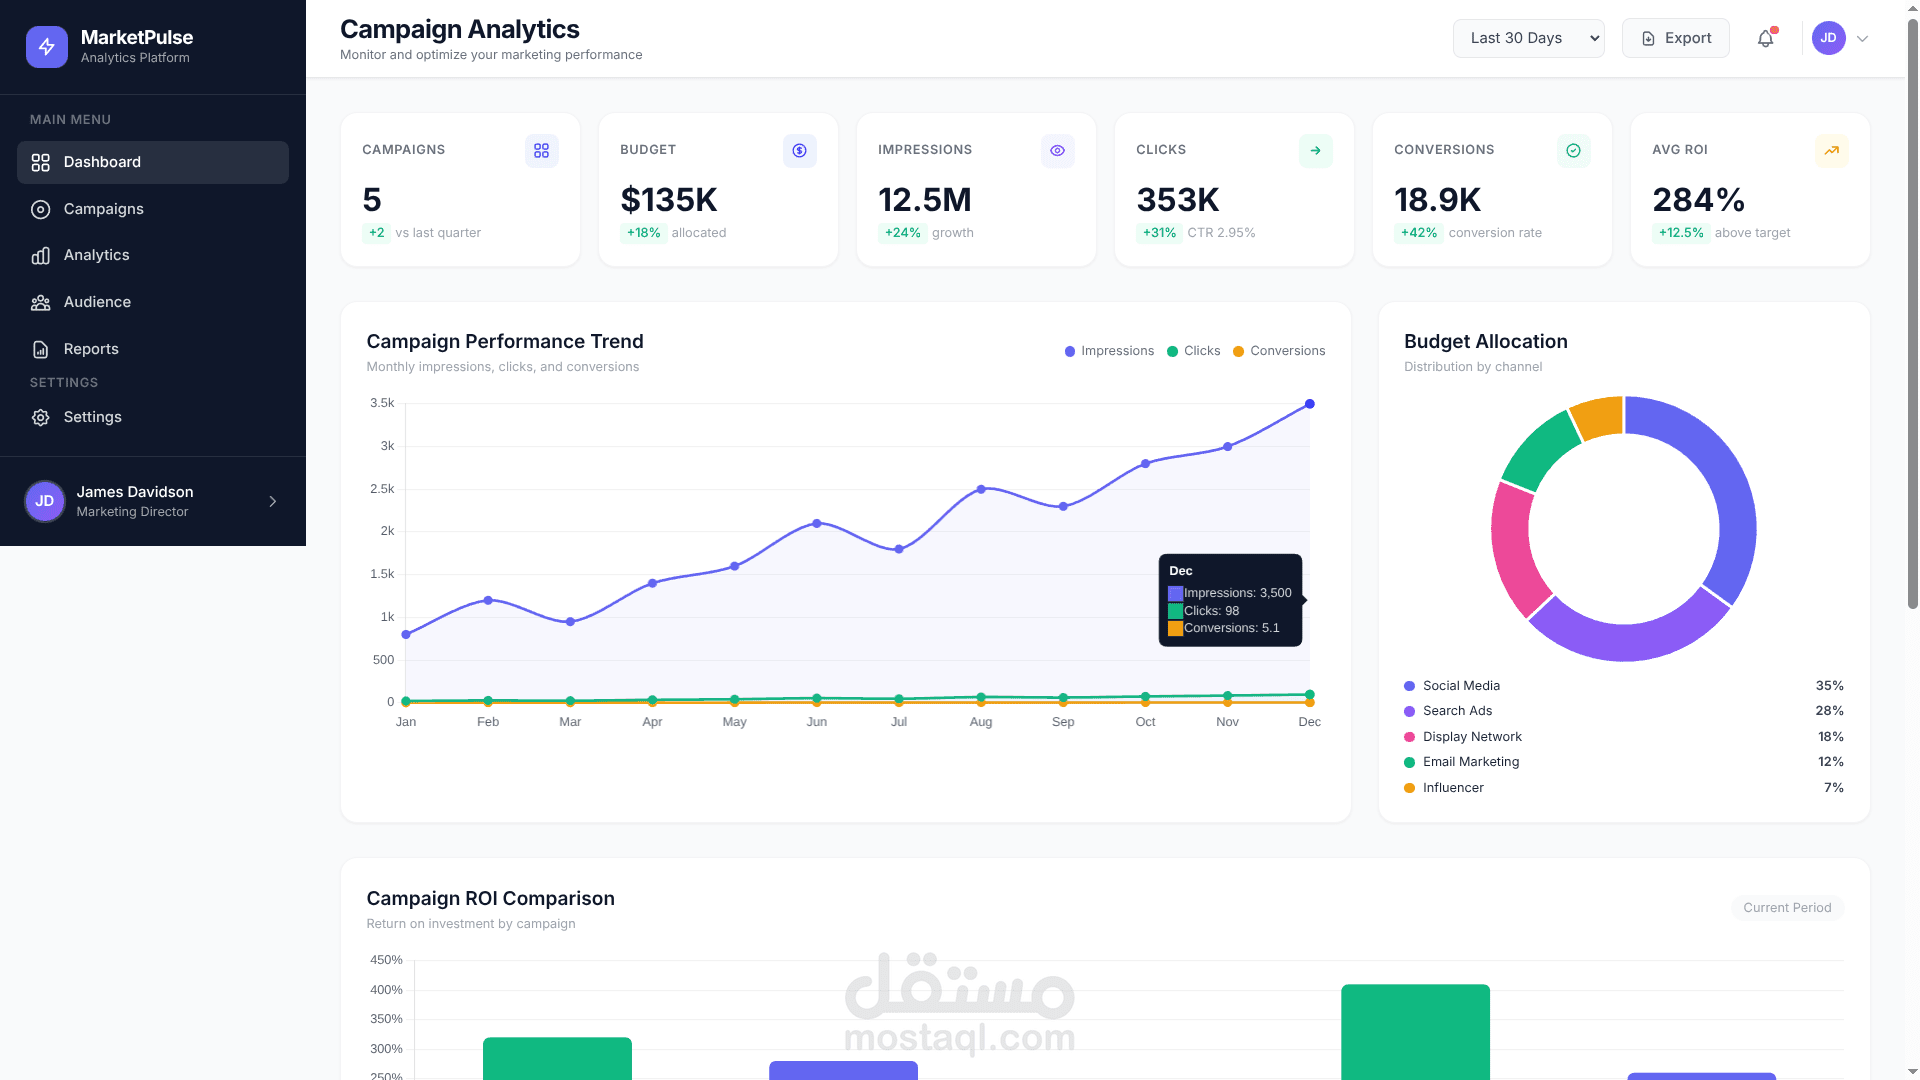Click the JD avatar in sidebar profile
This screenshot has height=1080, width=1920.
point(45,501)
